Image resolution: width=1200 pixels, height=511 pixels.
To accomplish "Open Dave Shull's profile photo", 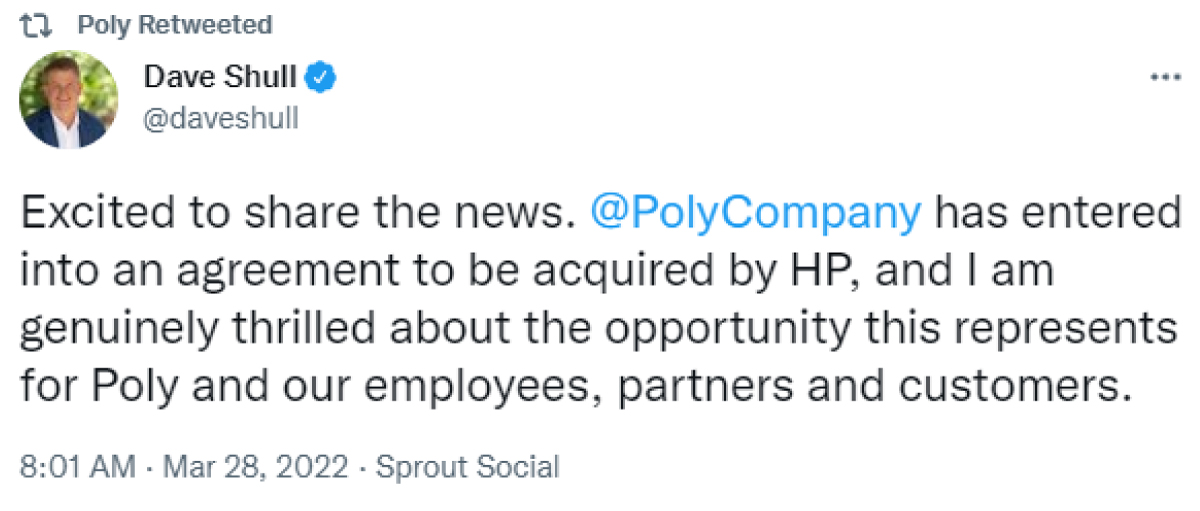I will (x=69, y=100).
